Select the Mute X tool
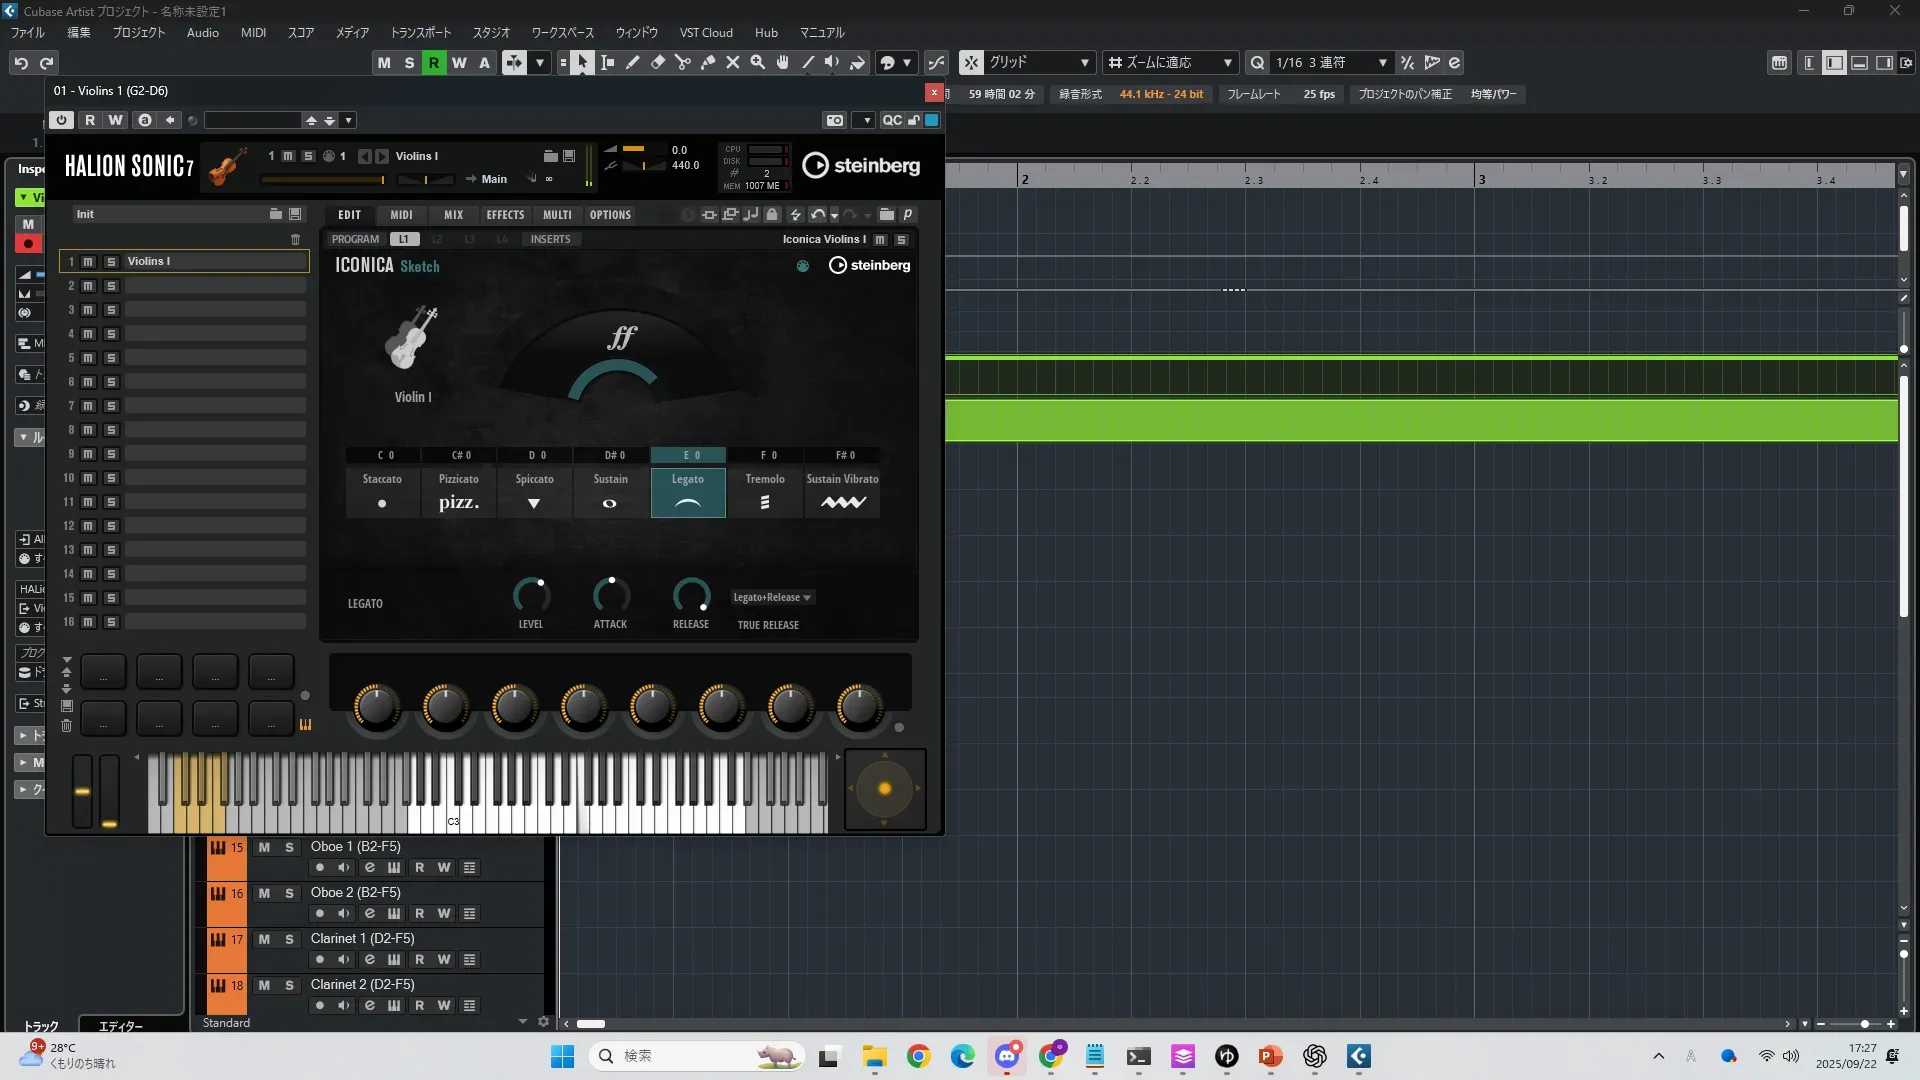 coord(733,62)
